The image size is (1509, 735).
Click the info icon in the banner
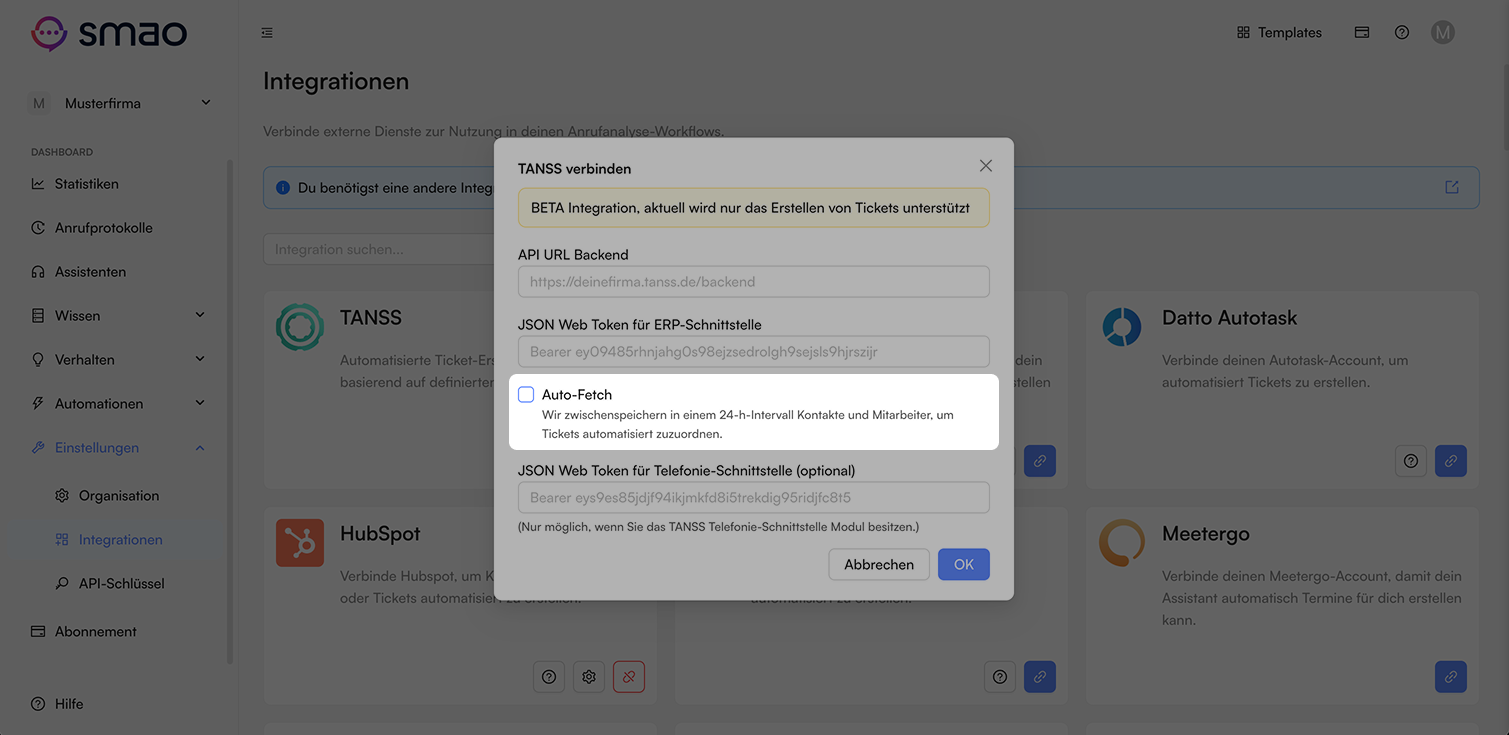(x=282, y=188)
